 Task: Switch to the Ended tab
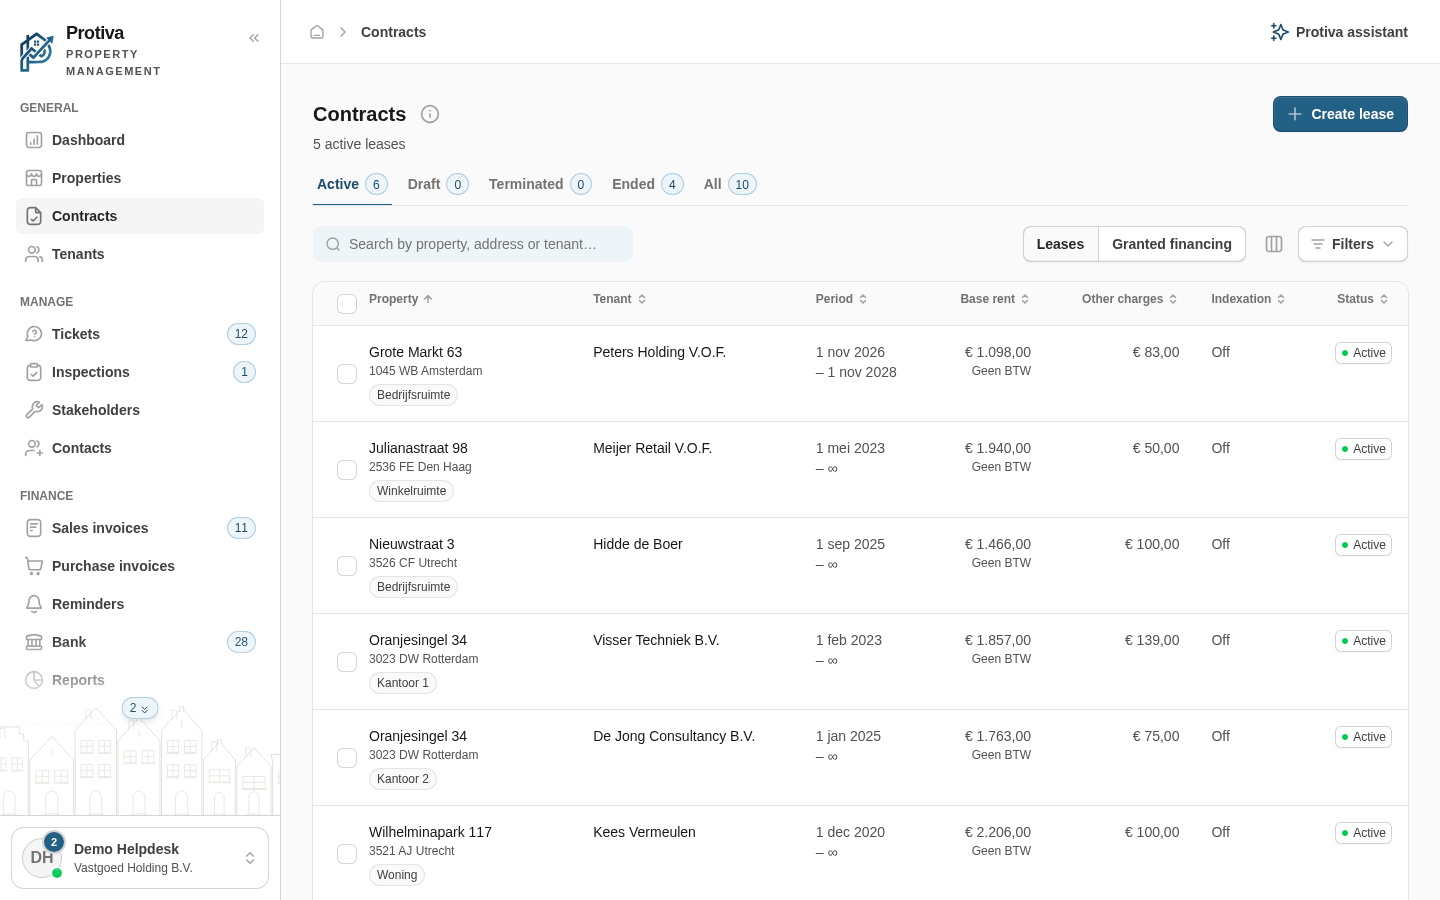(x=647, y=184)
